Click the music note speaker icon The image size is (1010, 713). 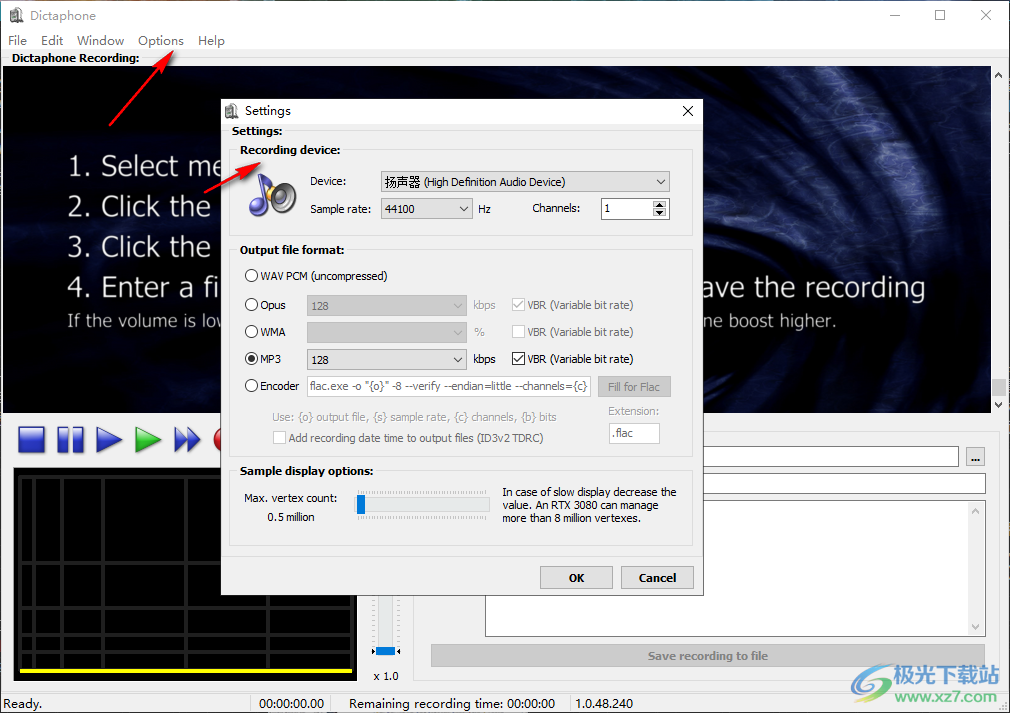(272, 194)
